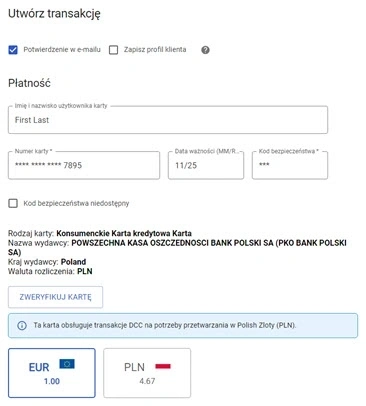Click the Waluta rozliczenia PLN text
The width and height of the screenshot is (366, 406).
tap(50, 271)
